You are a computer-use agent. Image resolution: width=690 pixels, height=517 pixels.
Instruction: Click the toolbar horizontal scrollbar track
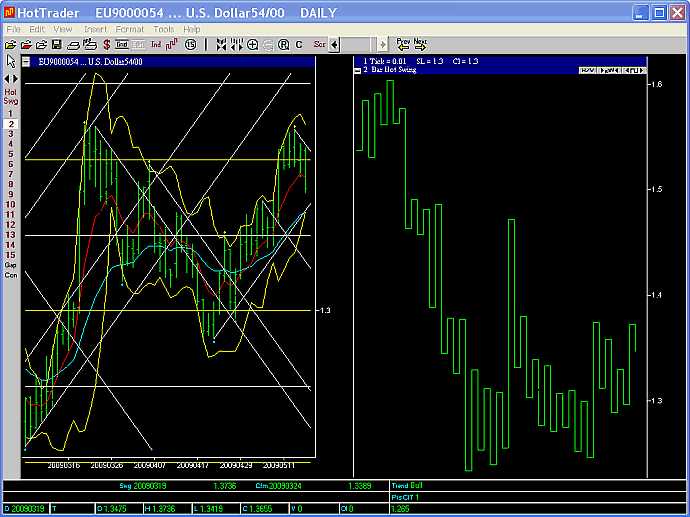tap(359, 44)
